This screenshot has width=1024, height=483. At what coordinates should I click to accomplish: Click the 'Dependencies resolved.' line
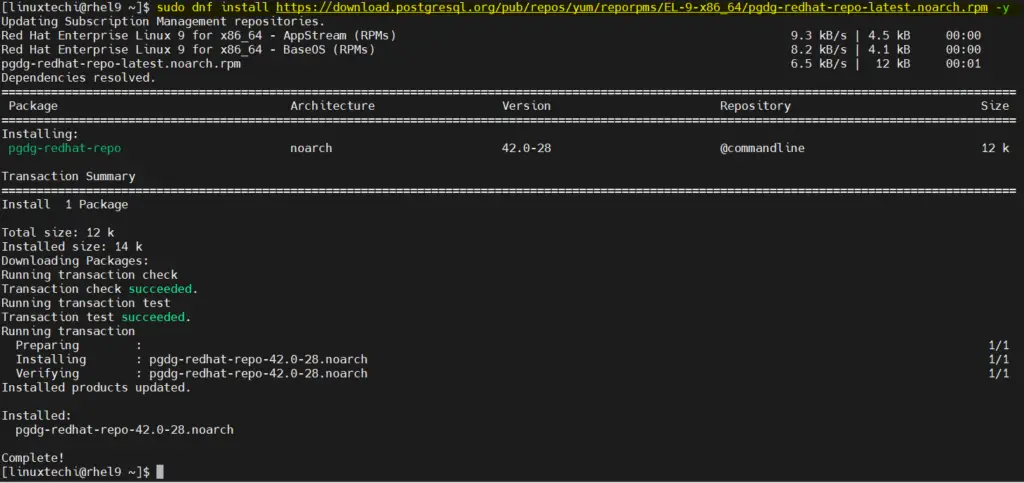[x=79, y=78]
